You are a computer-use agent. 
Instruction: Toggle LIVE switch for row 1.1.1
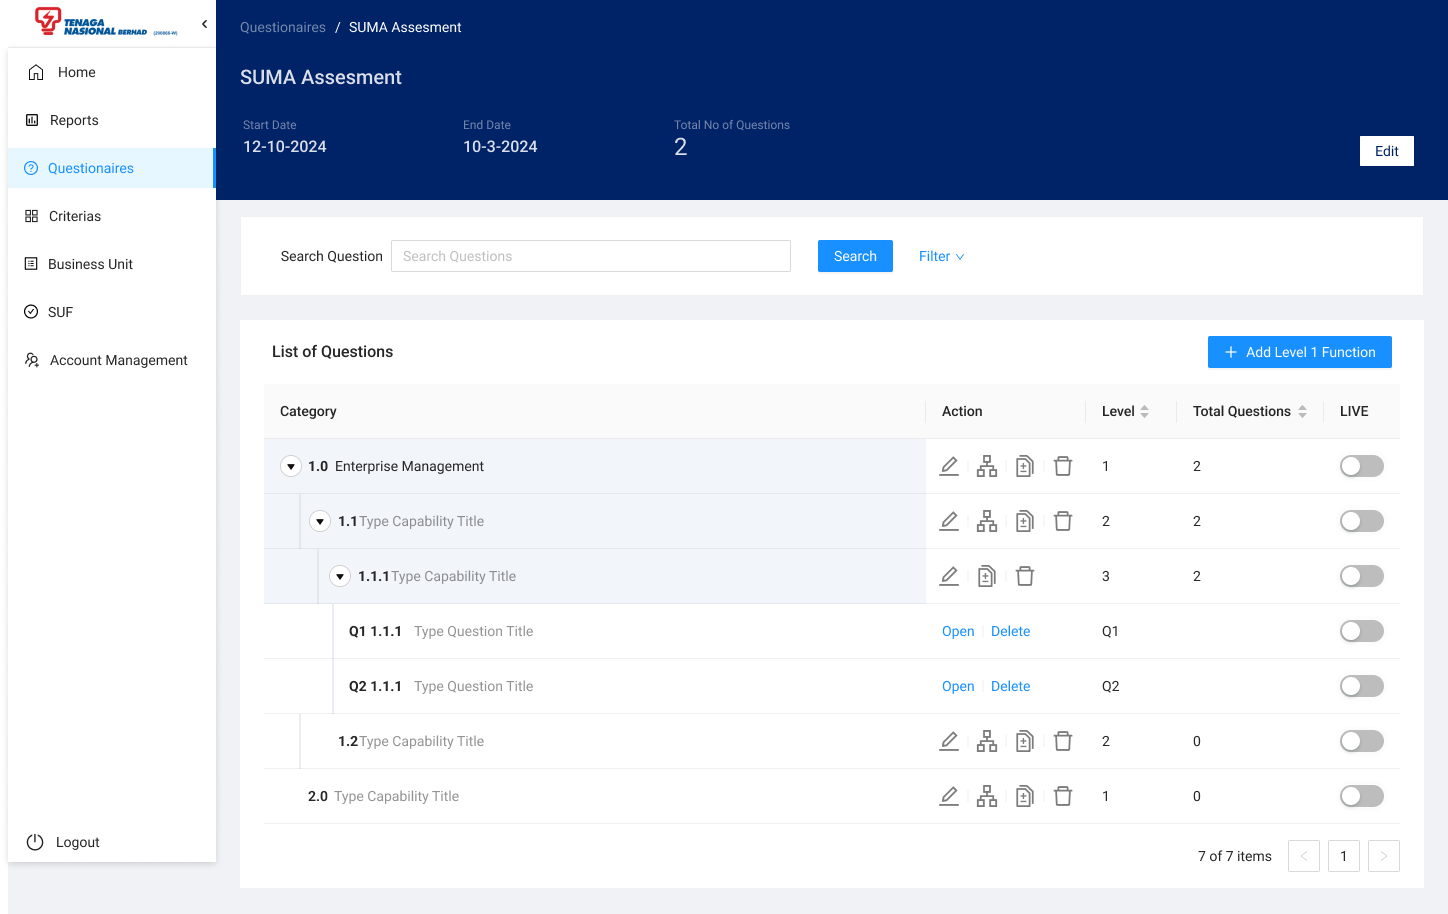tap(1362, 576)
